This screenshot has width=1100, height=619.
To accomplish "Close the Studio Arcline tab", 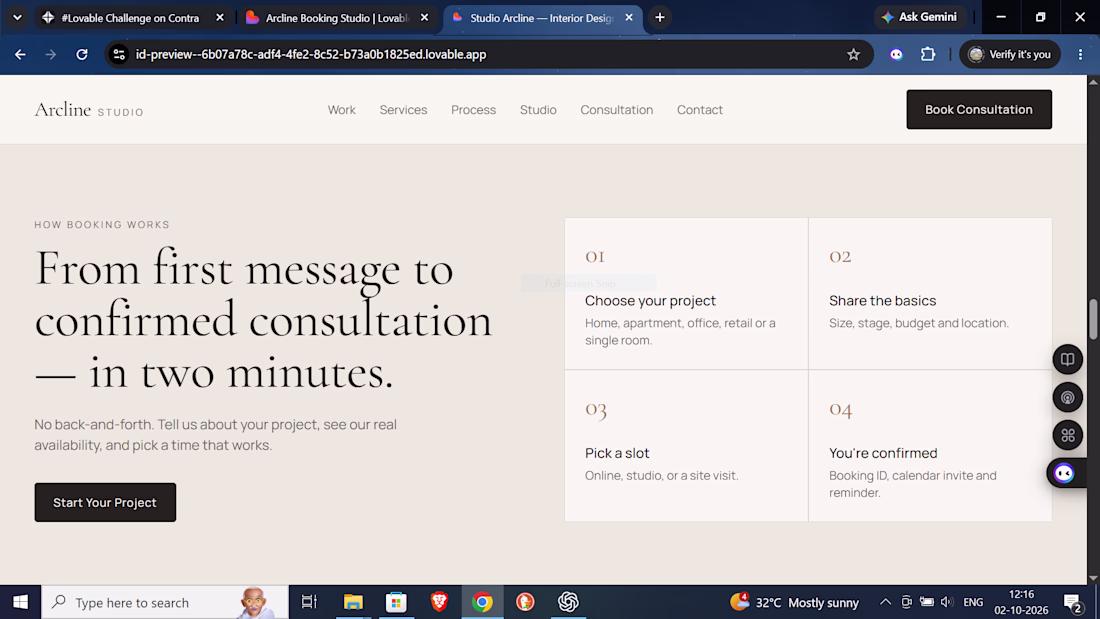I will click(629, 18).
